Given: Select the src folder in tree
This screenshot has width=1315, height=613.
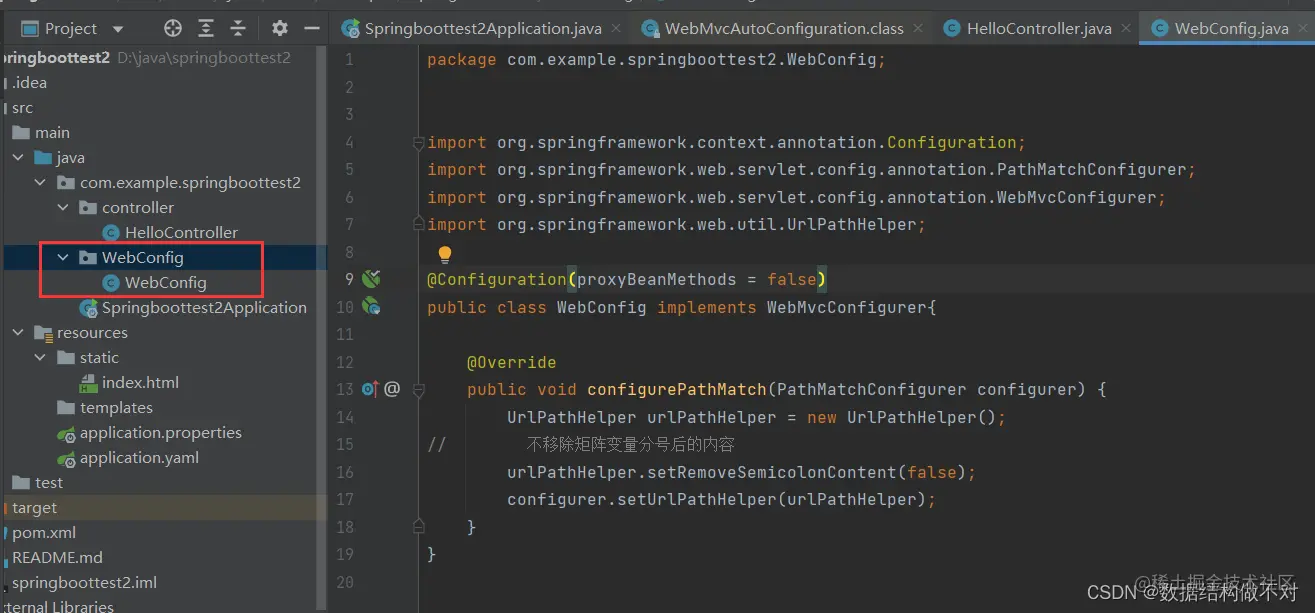Looking at the screenshot, I should [22, 108].
